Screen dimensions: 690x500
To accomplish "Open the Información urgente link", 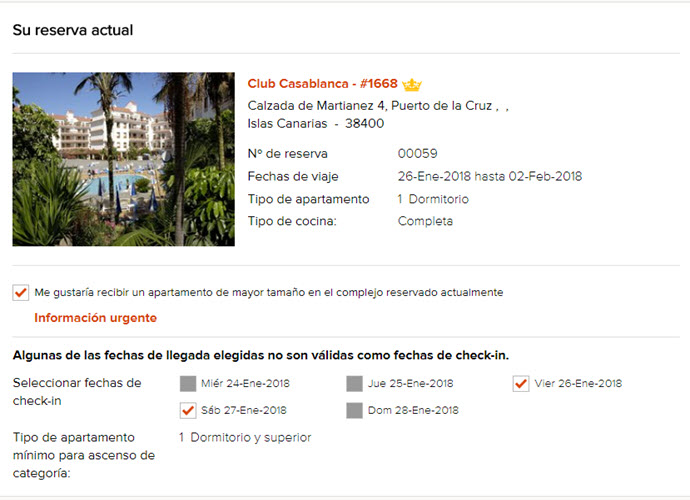I will (x=95, y=318).
